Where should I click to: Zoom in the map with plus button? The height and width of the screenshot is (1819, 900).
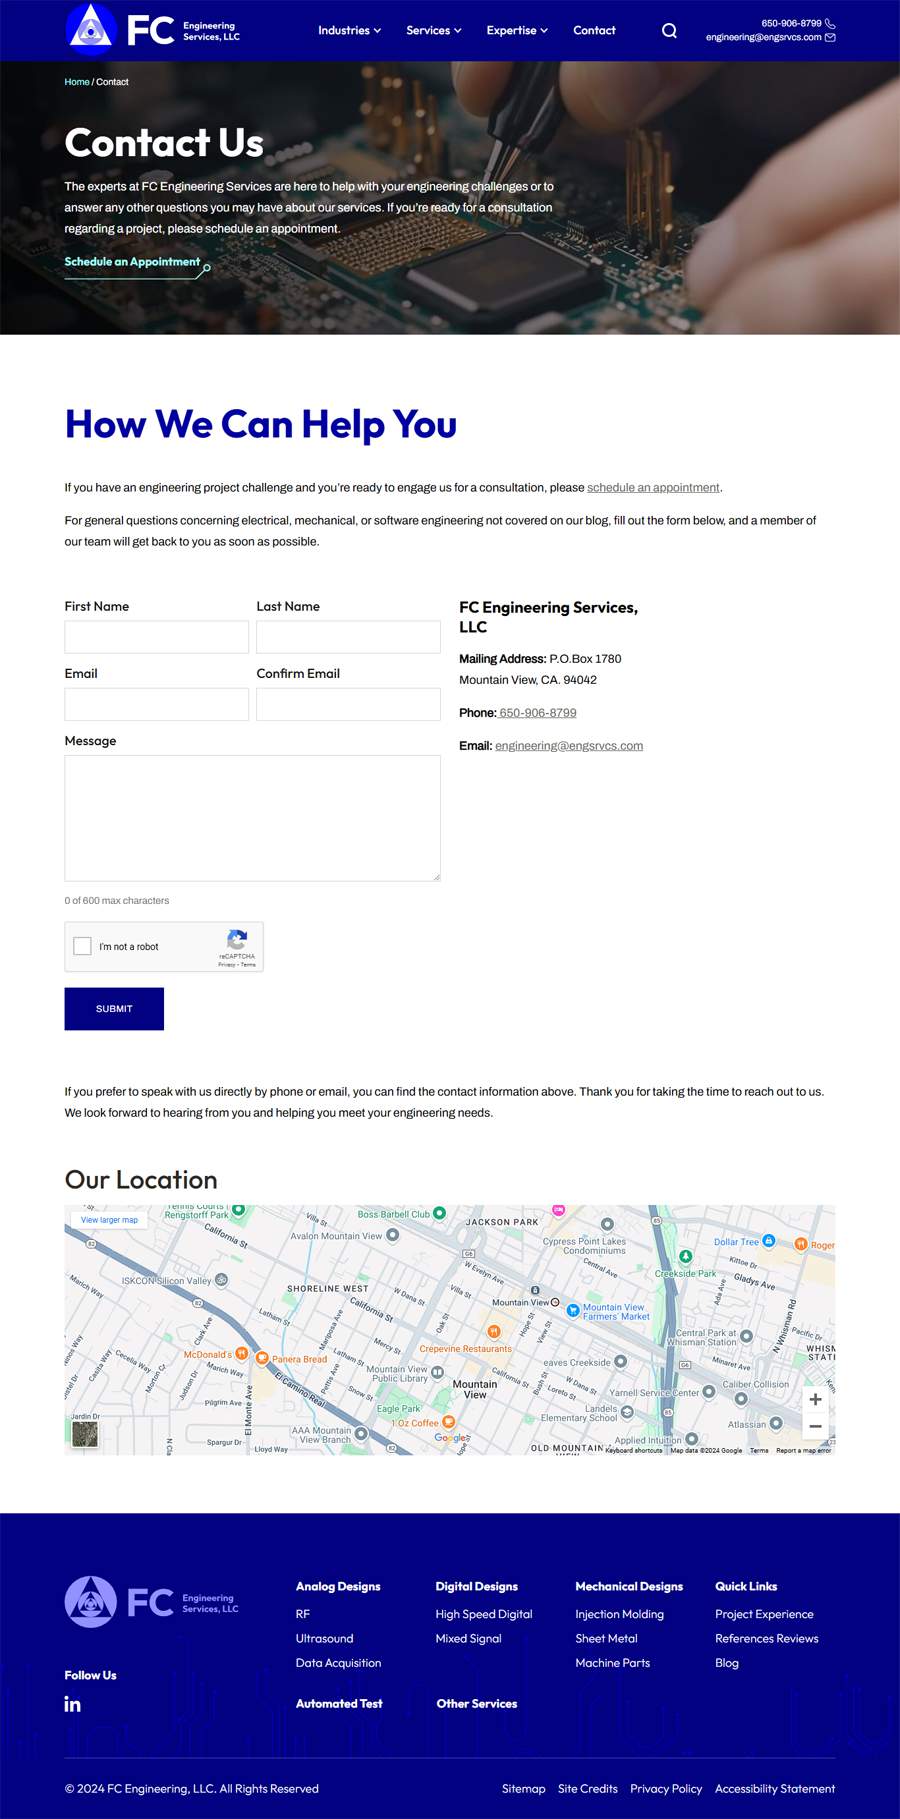coord(815,1399)
